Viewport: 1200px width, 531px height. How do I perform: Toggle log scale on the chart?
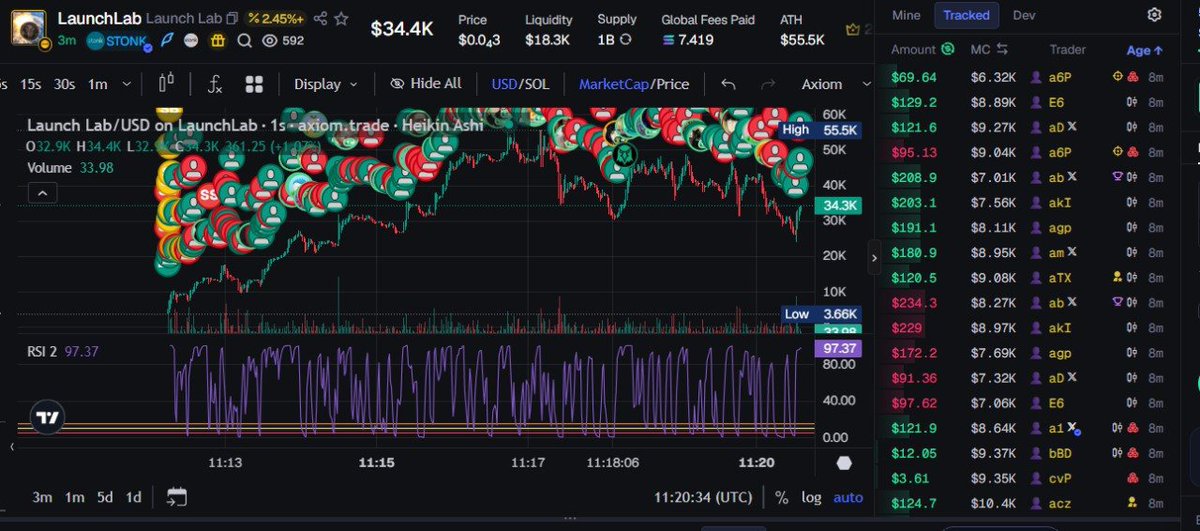point(811,497)
